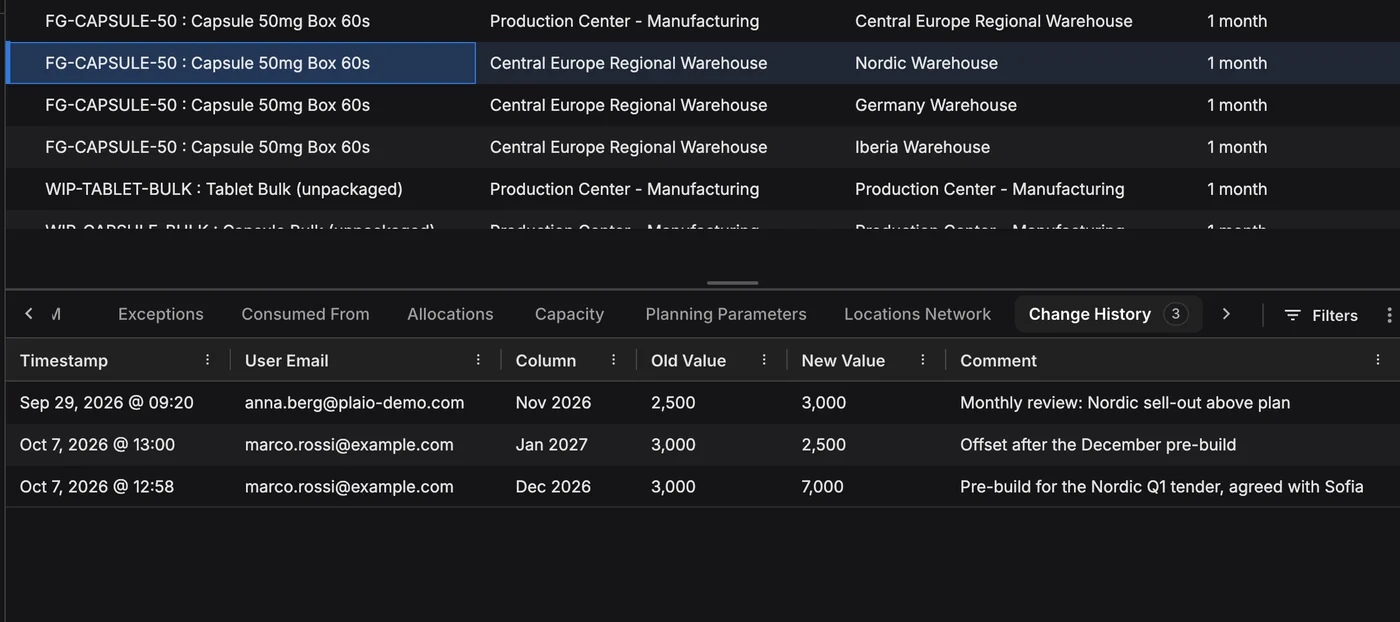Click the Filters button
The width and height of the screenshot is (1400, 622).
point(1321,315)
